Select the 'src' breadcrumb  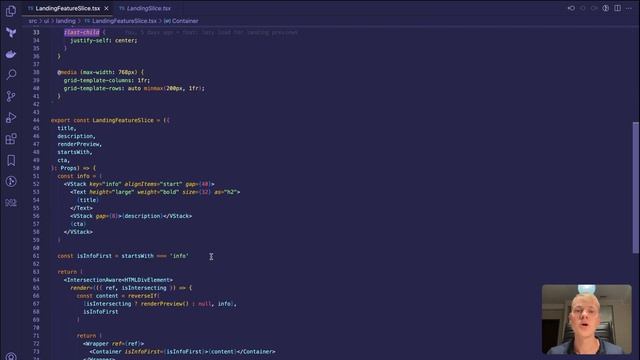click(x=33, y=21)
